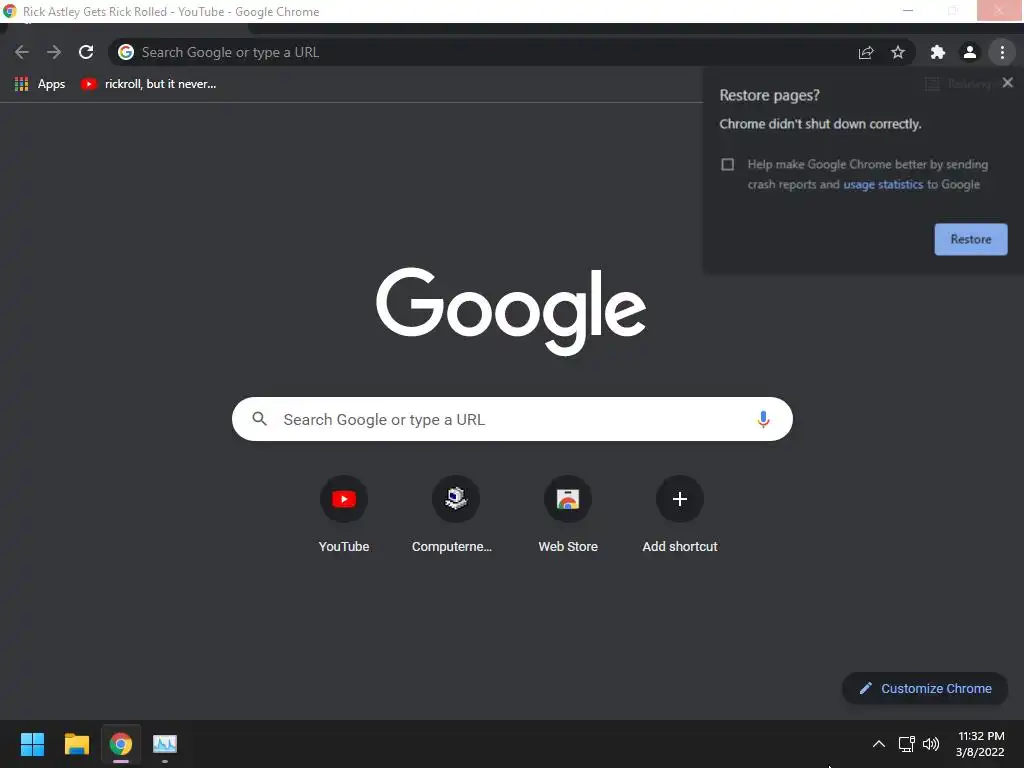This screenshot has width=1024, height=768.
Task: Open the usage statistics link
Action: tap(883, 185)
